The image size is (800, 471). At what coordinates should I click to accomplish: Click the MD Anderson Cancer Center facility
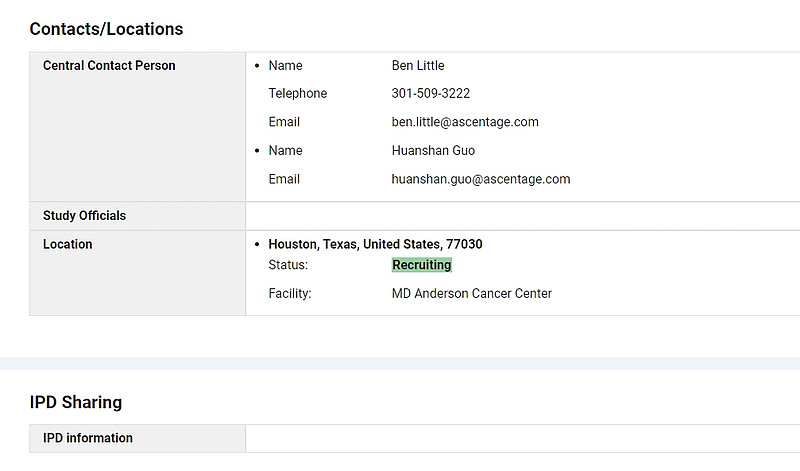point(471,293)
